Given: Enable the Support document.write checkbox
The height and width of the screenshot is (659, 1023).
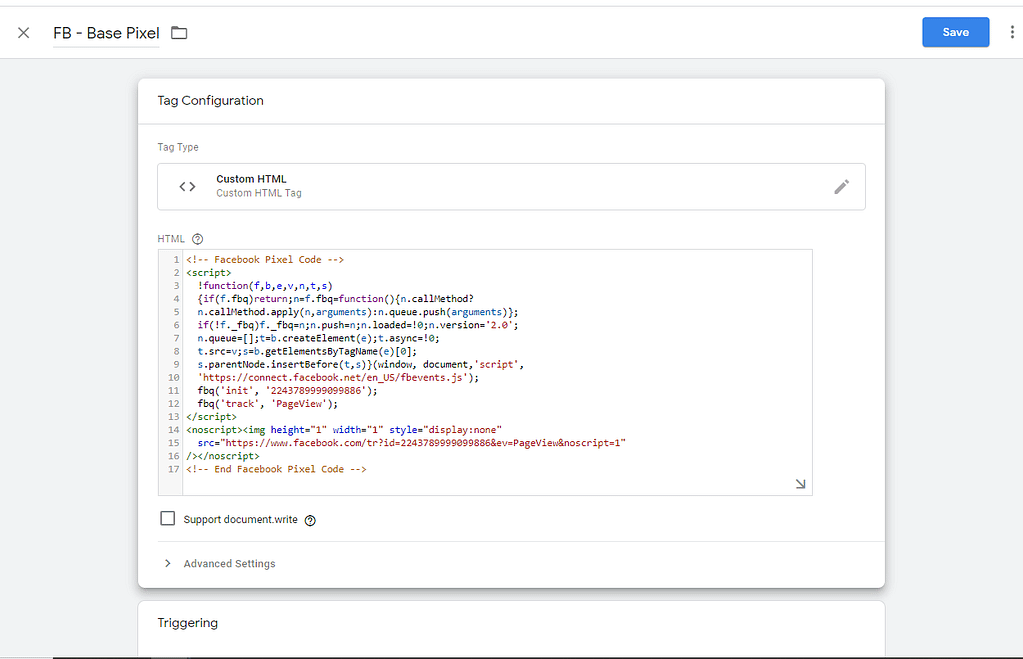Looking at the screenshot, I should coord(168,519).
